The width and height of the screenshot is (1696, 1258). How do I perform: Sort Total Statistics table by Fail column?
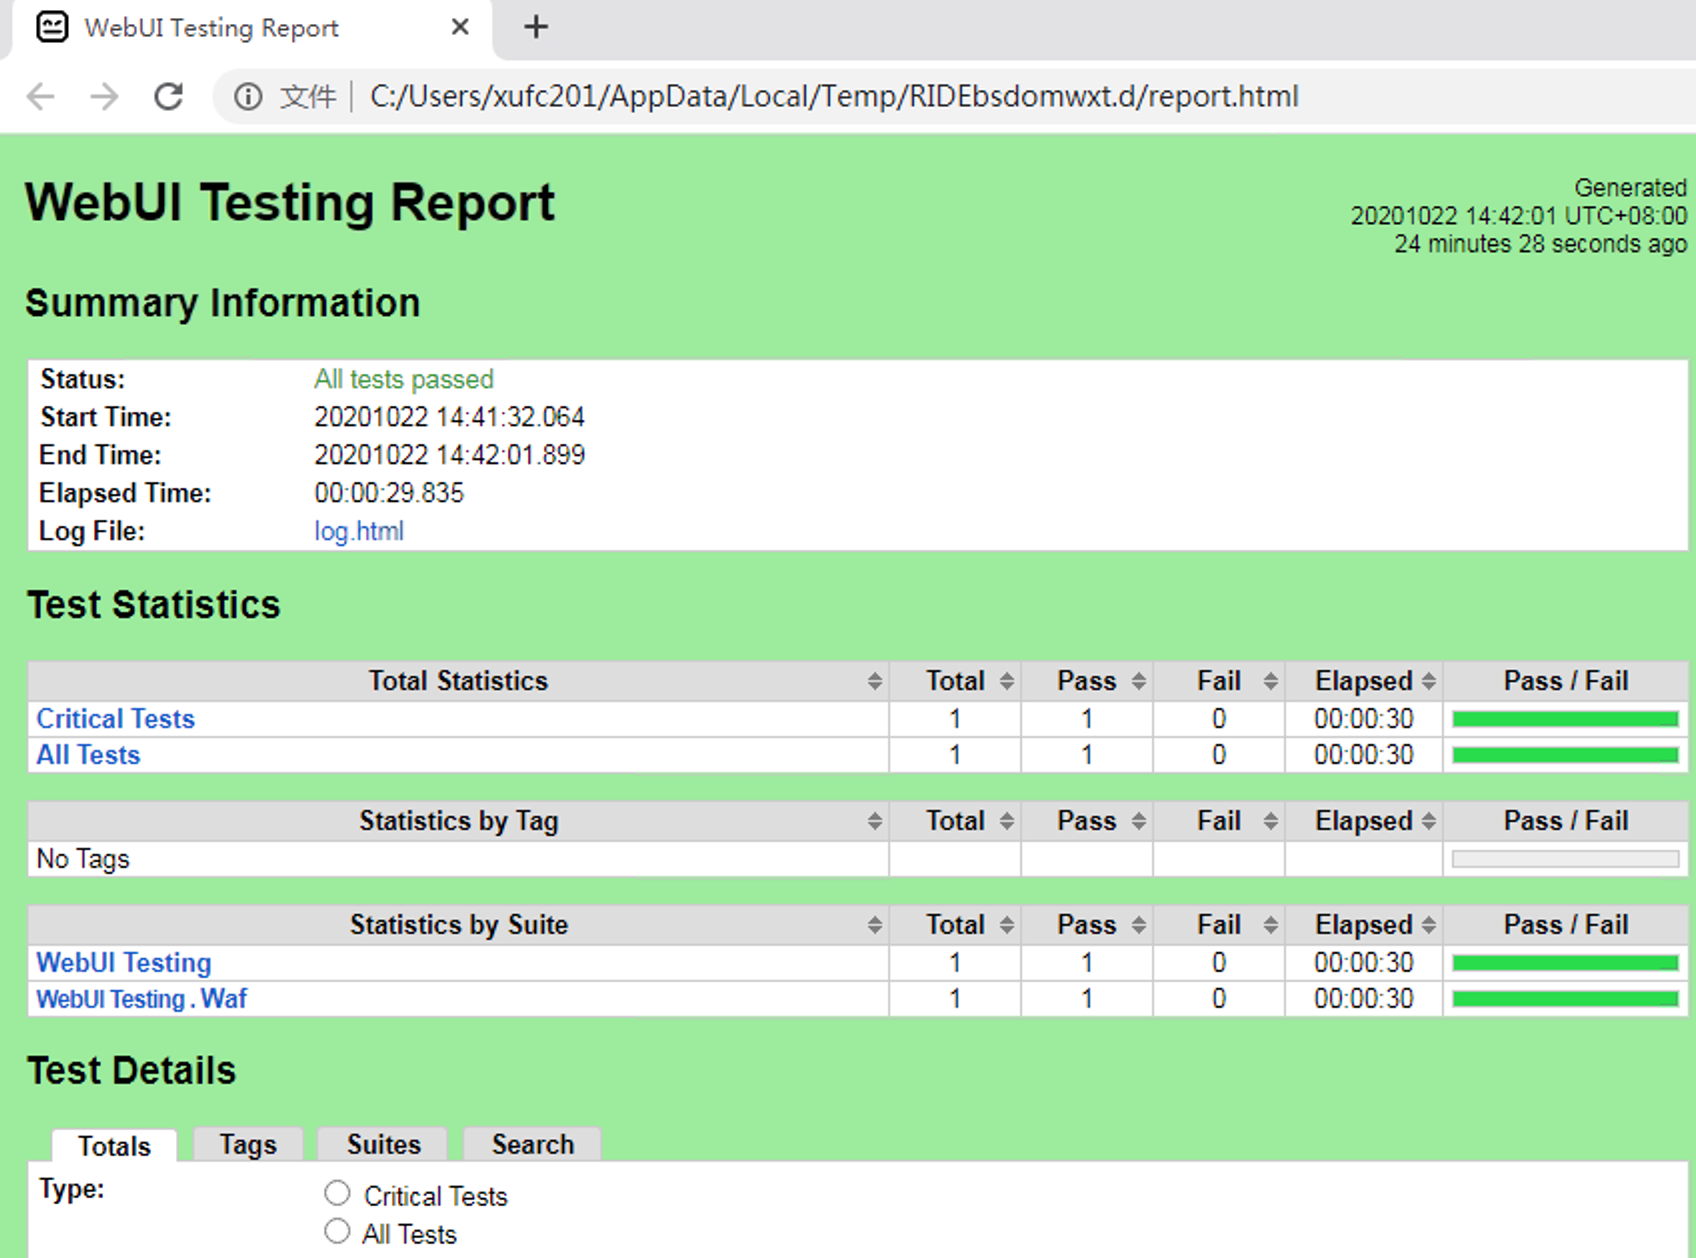pos(1271,681)
